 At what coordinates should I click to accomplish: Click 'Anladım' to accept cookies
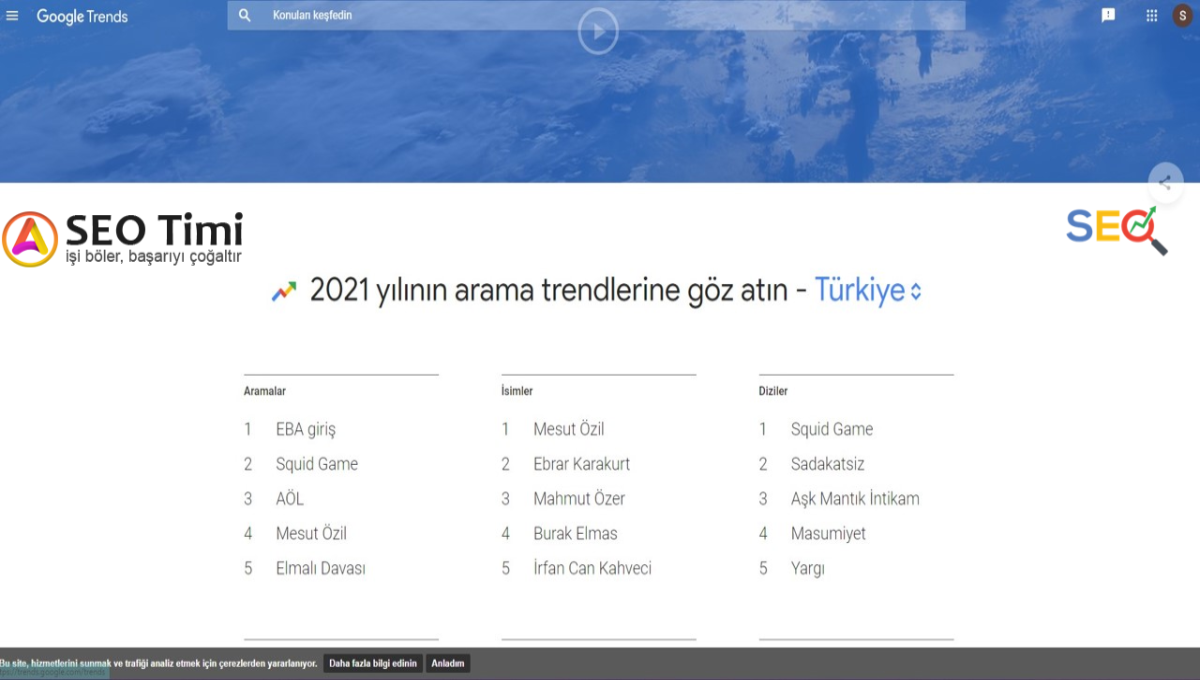click(x=448, y=663)
